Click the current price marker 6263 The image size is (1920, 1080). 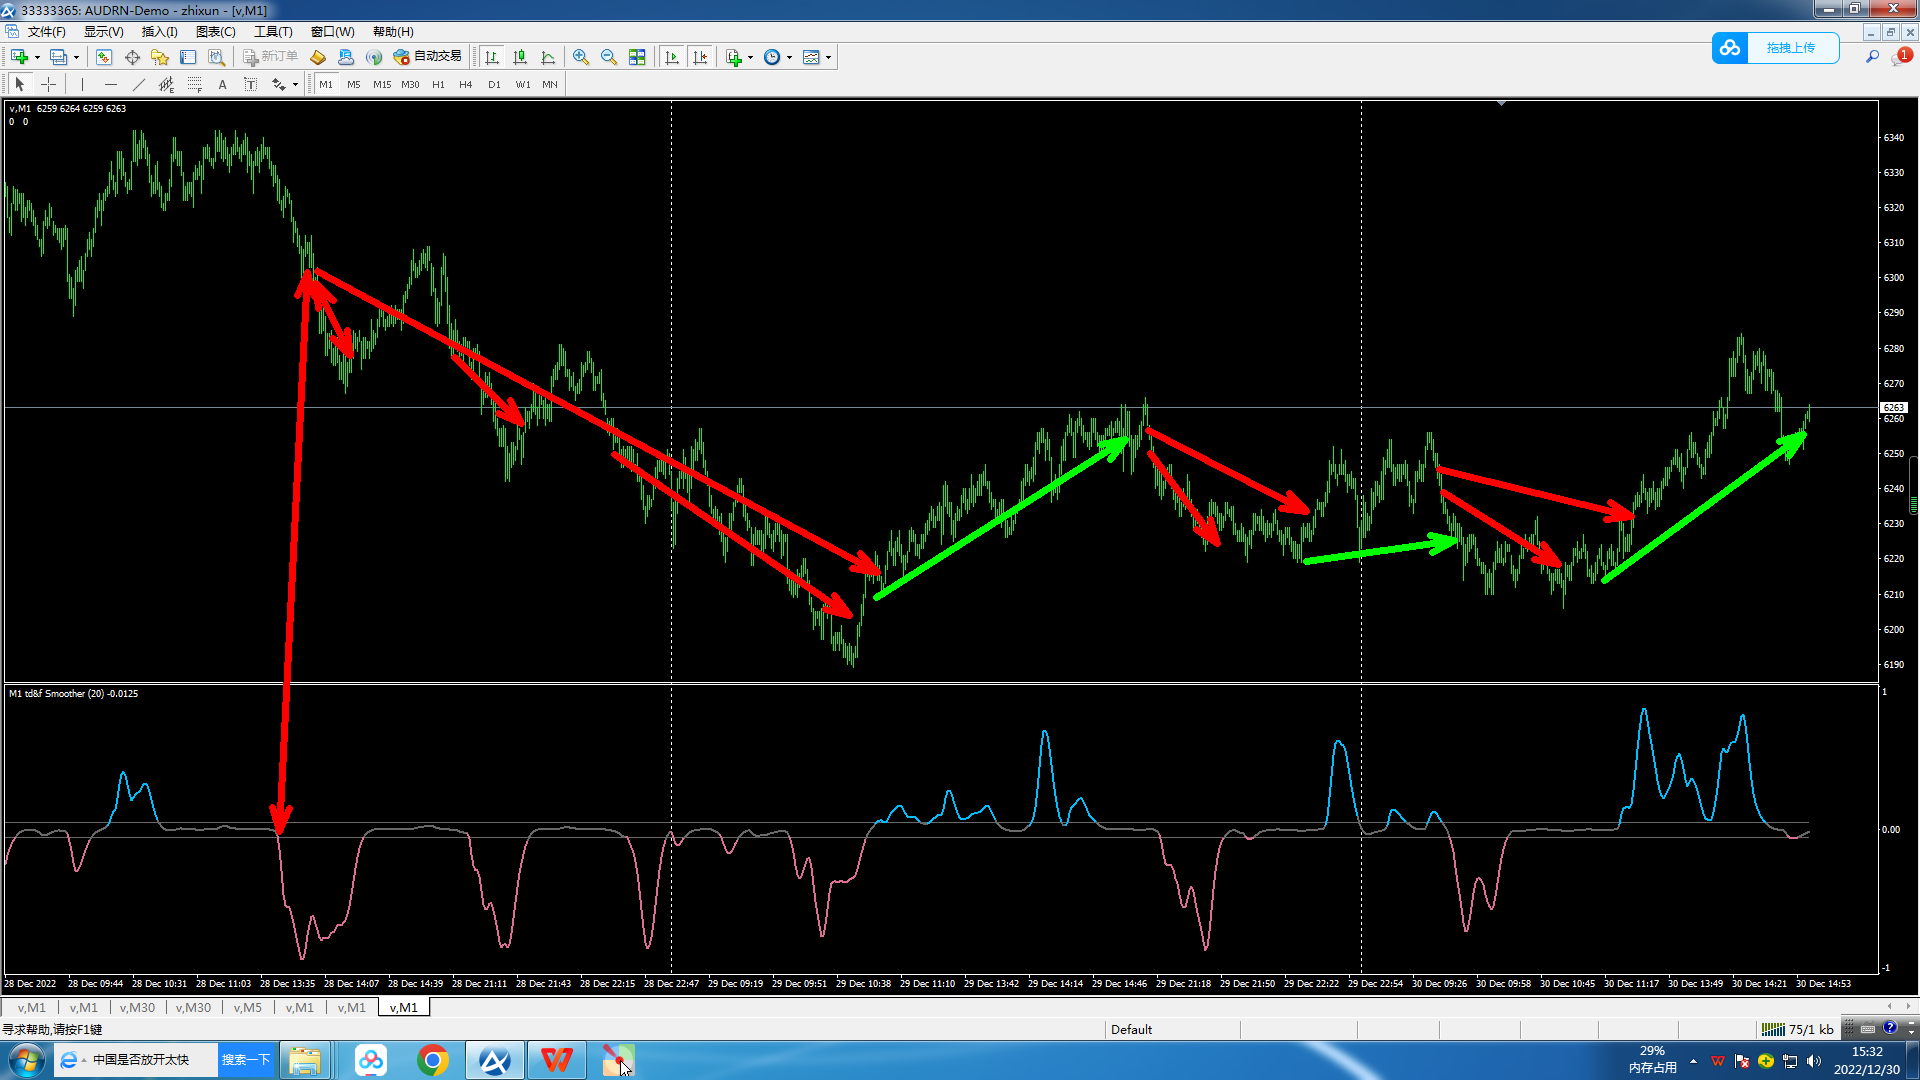(1893, 407)
